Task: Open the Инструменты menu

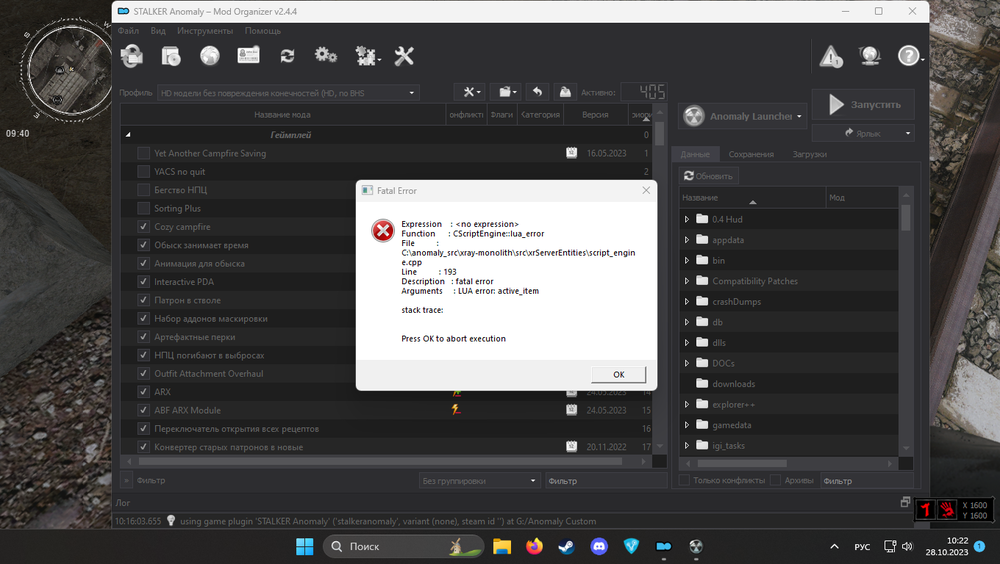Action: click(x=205, y=31)
